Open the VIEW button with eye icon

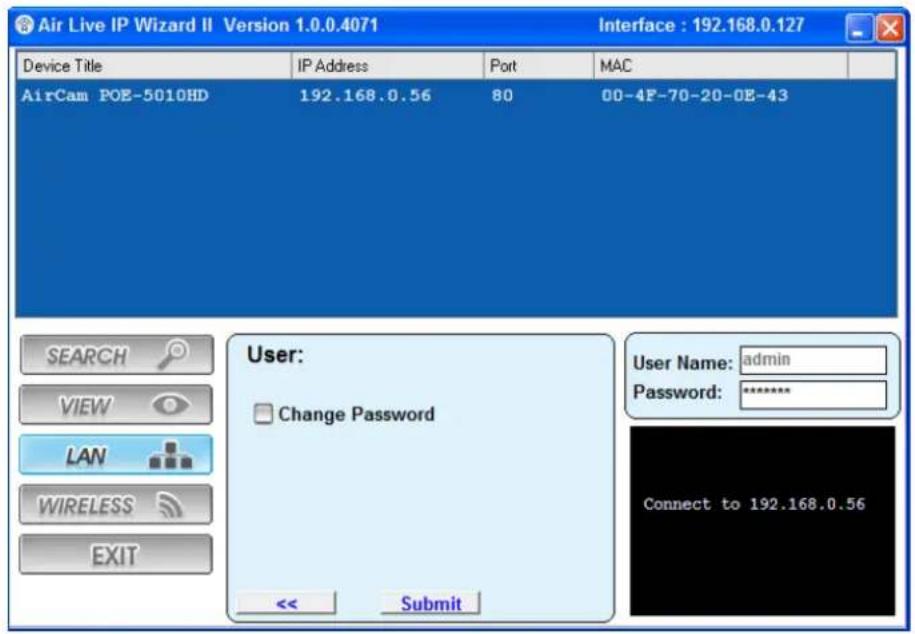116,404
